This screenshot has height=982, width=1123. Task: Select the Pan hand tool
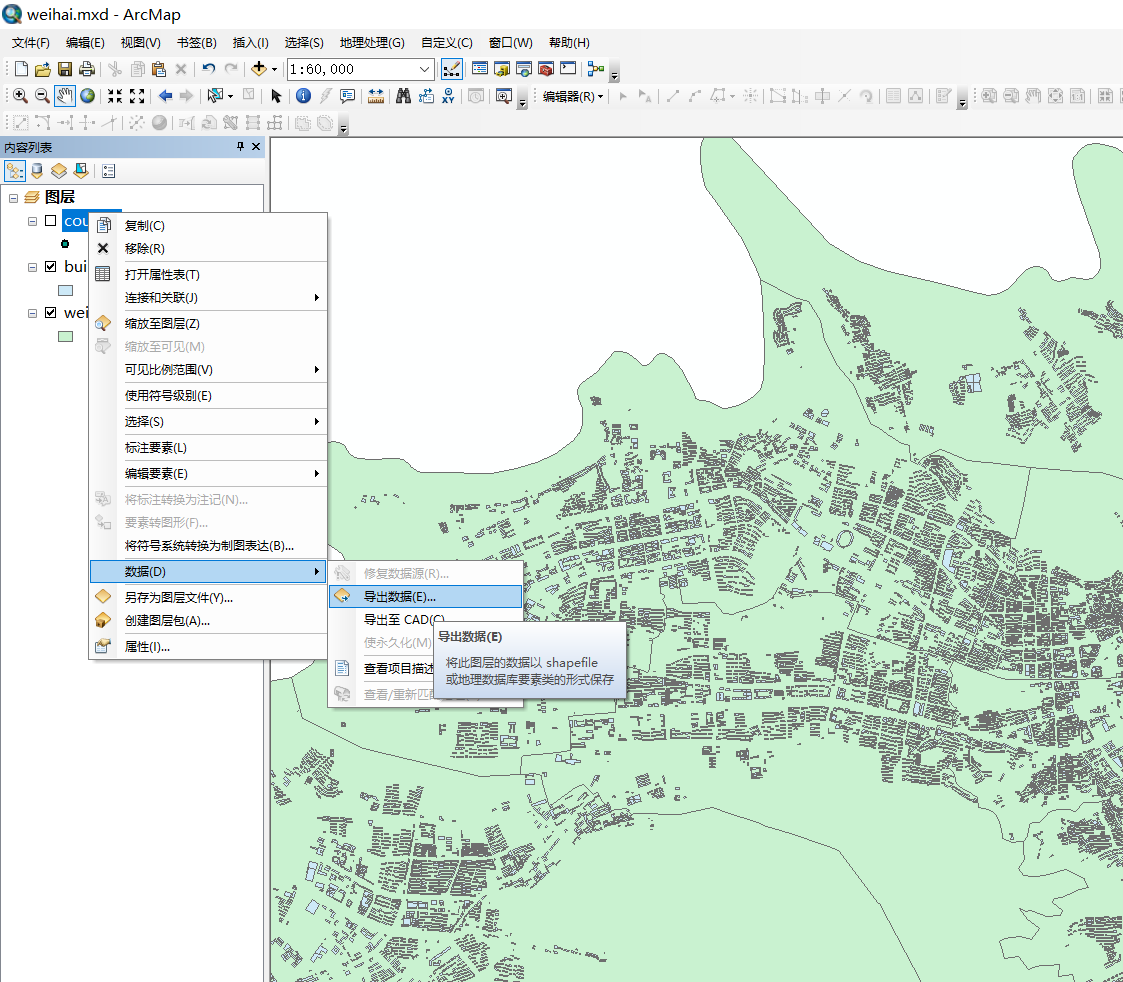point(65,96)
